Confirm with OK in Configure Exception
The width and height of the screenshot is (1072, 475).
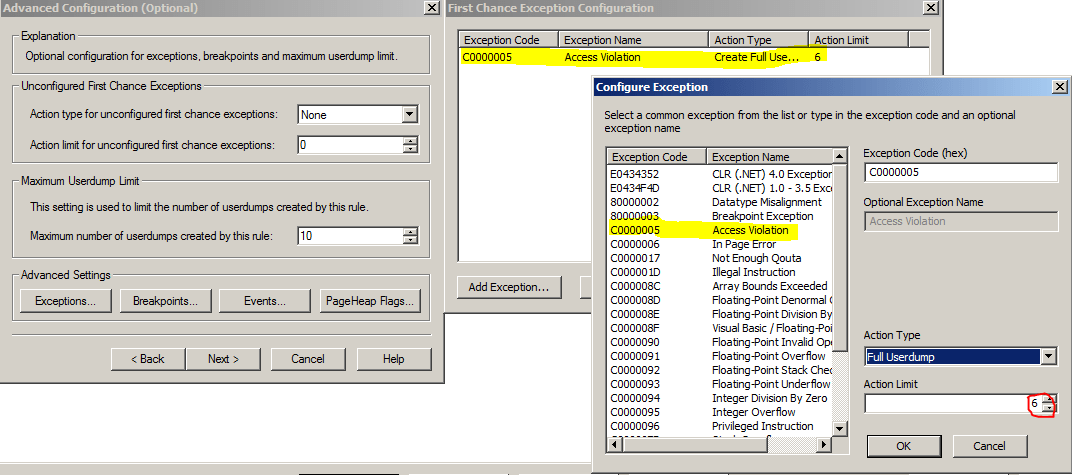coord(902,446)
